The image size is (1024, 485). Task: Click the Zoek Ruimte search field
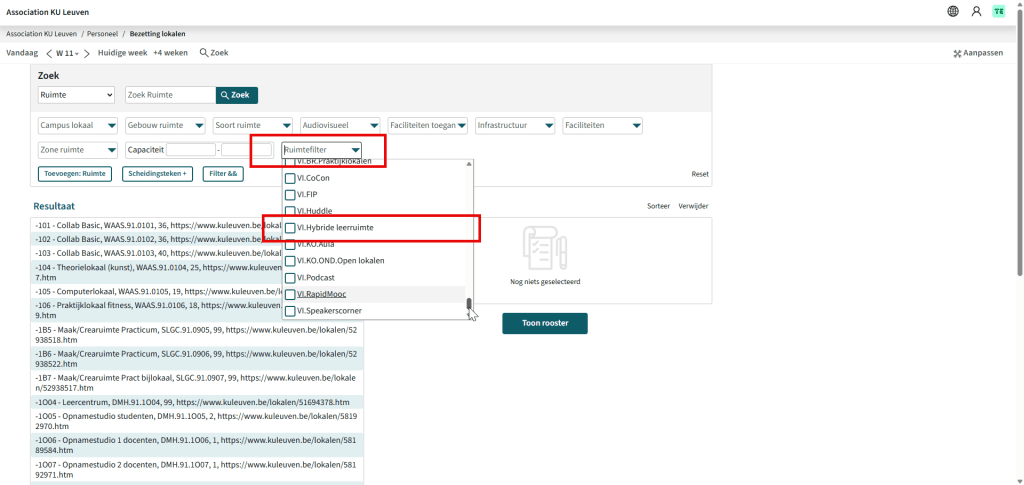click(x=170, y=95)
